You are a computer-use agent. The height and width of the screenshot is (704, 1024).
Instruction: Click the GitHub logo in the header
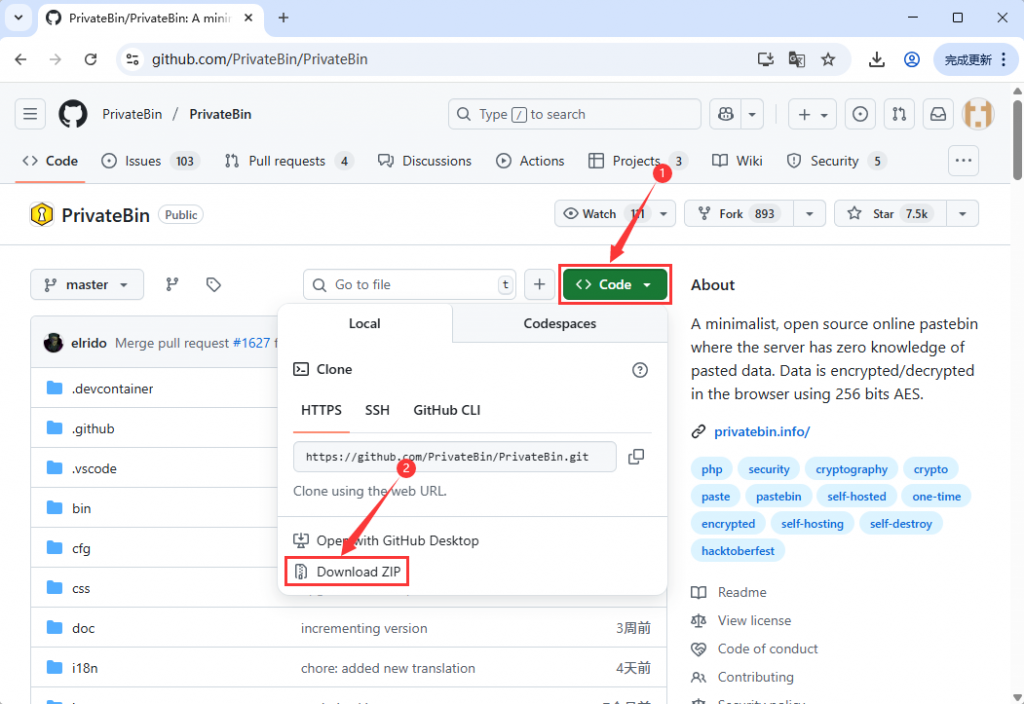coord(72,114)
